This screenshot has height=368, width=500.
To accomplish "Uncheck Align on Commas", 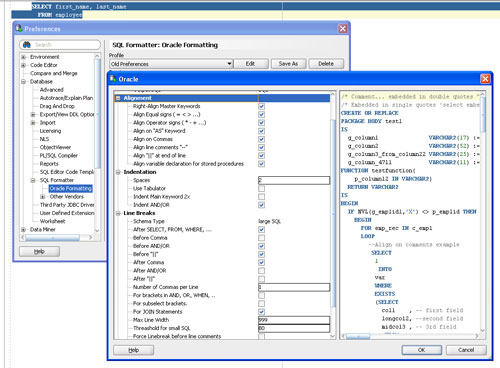I will click(x=262, y=139).
